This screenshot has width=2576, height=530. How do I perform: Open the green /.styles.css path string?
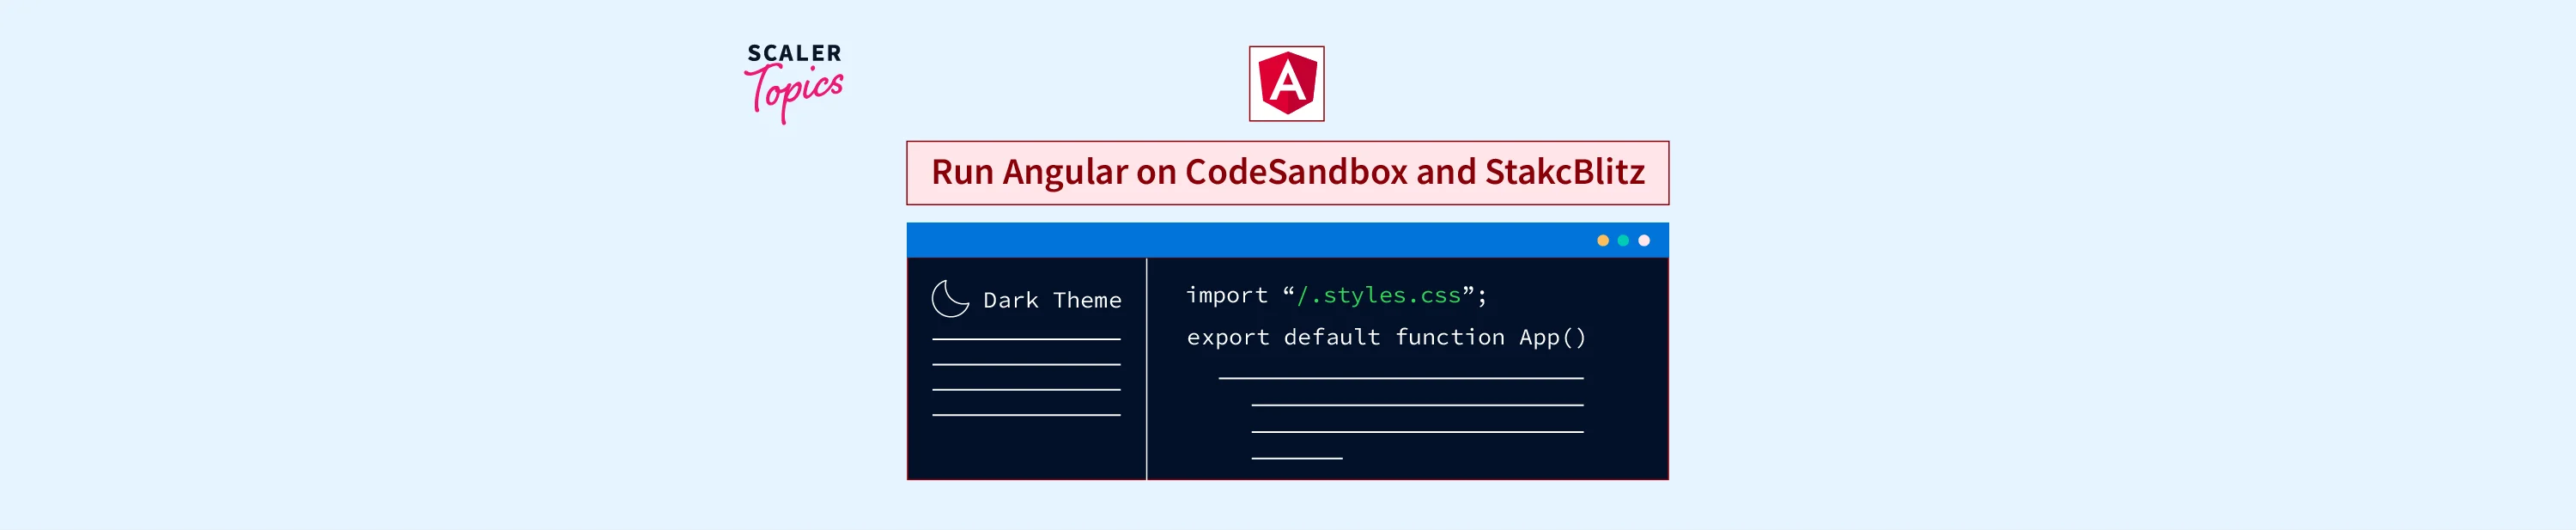(1378, 295)
